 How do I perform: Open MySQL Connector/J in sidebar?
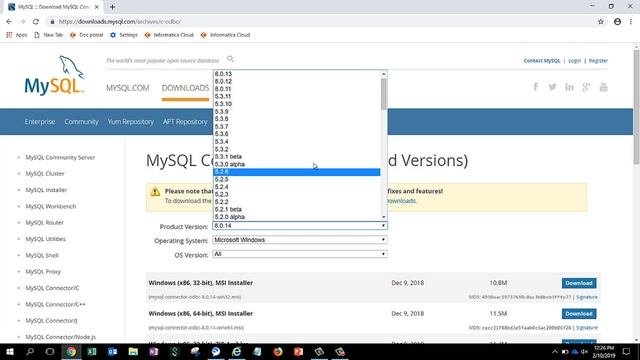pos(51,321)
